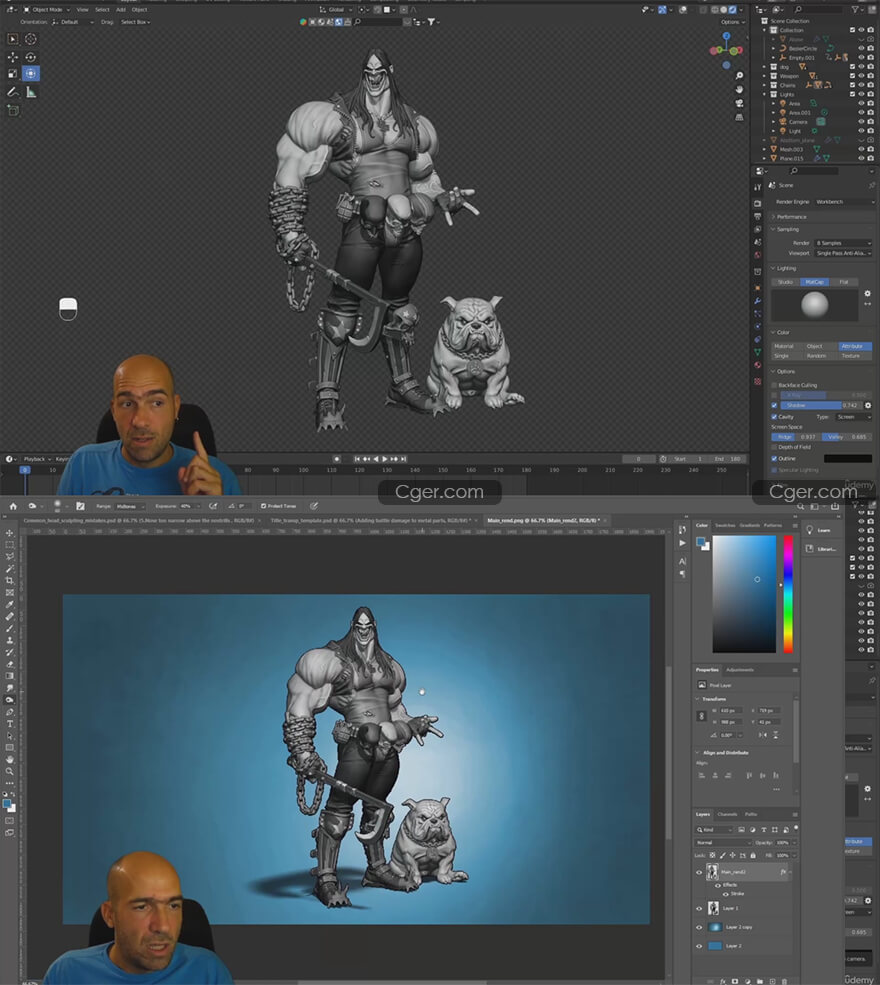Viewport: 880px width, 985px height.
Task: Open the dodge Range dropdown
Action: (130, 506)
